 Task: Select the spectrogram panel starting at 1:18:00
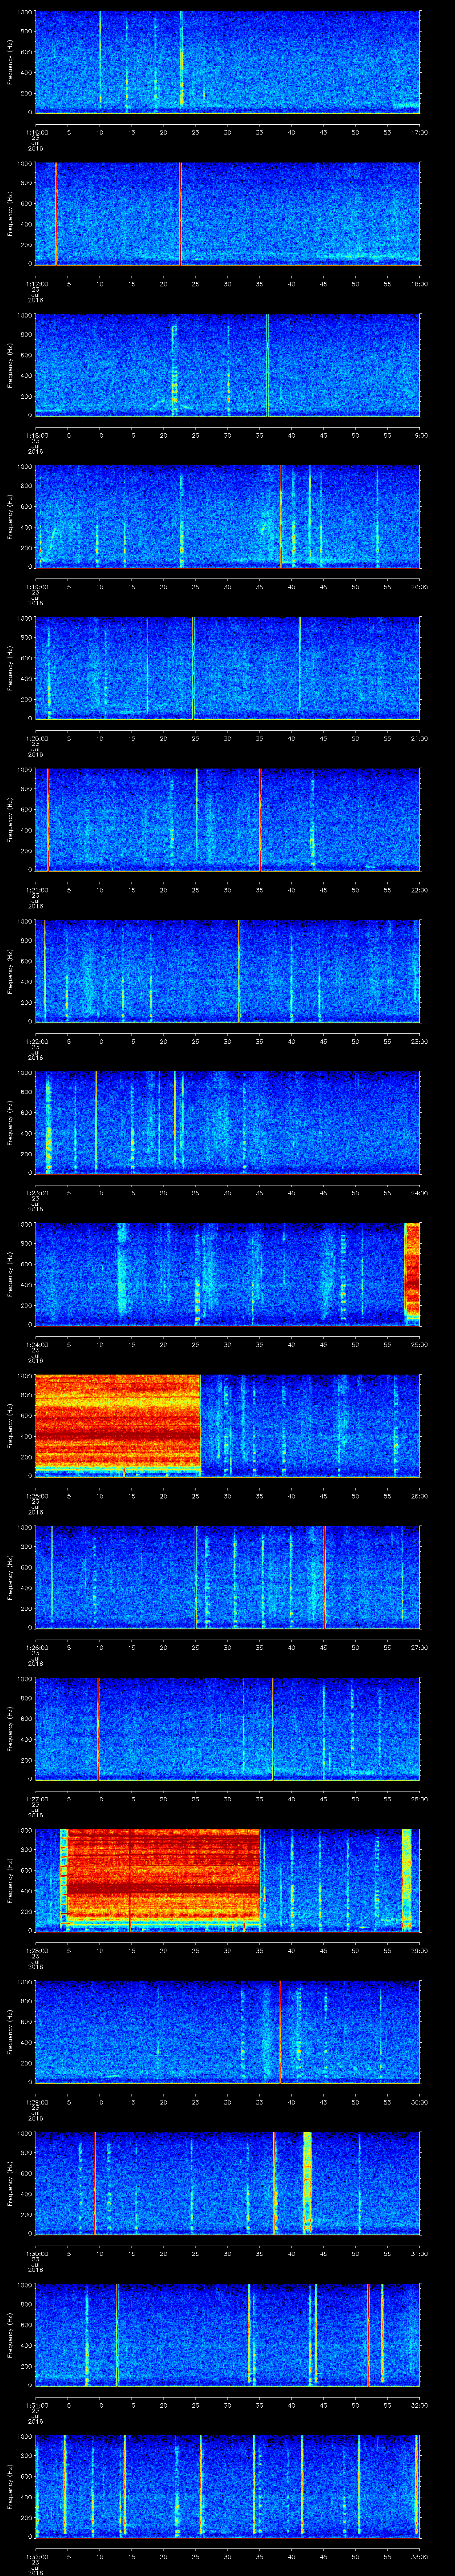pyautogui.click(x=228, y=365)
